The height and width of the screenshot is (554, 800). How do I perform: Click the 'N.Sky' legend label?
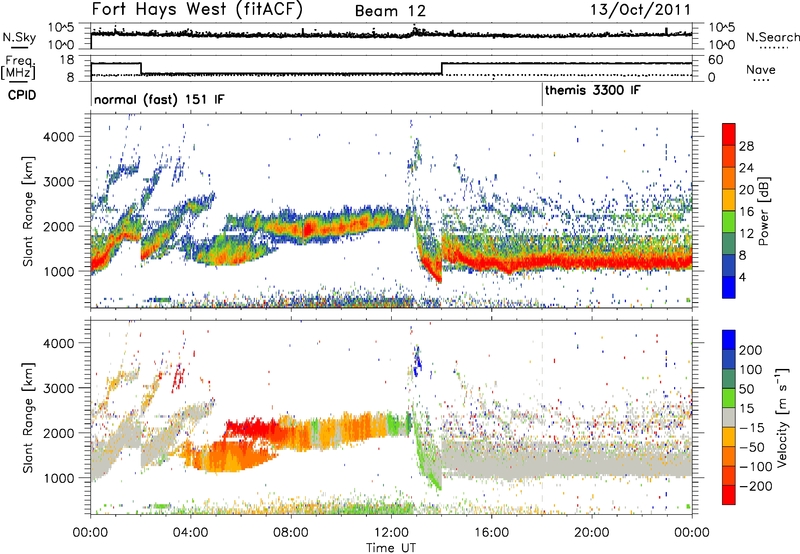click(19, 37)
